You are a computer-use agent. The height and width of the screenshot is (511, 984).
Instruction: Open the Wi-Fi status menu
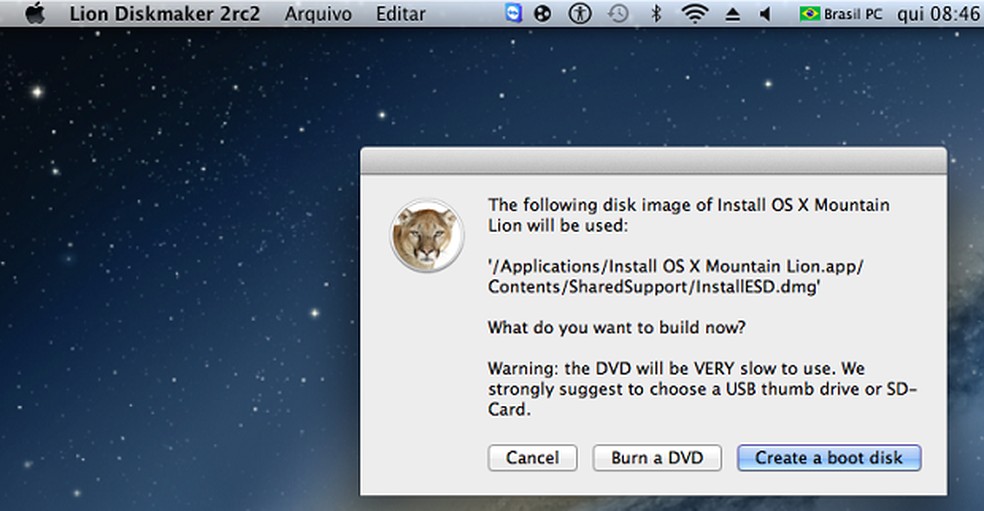tap(694, 14)
